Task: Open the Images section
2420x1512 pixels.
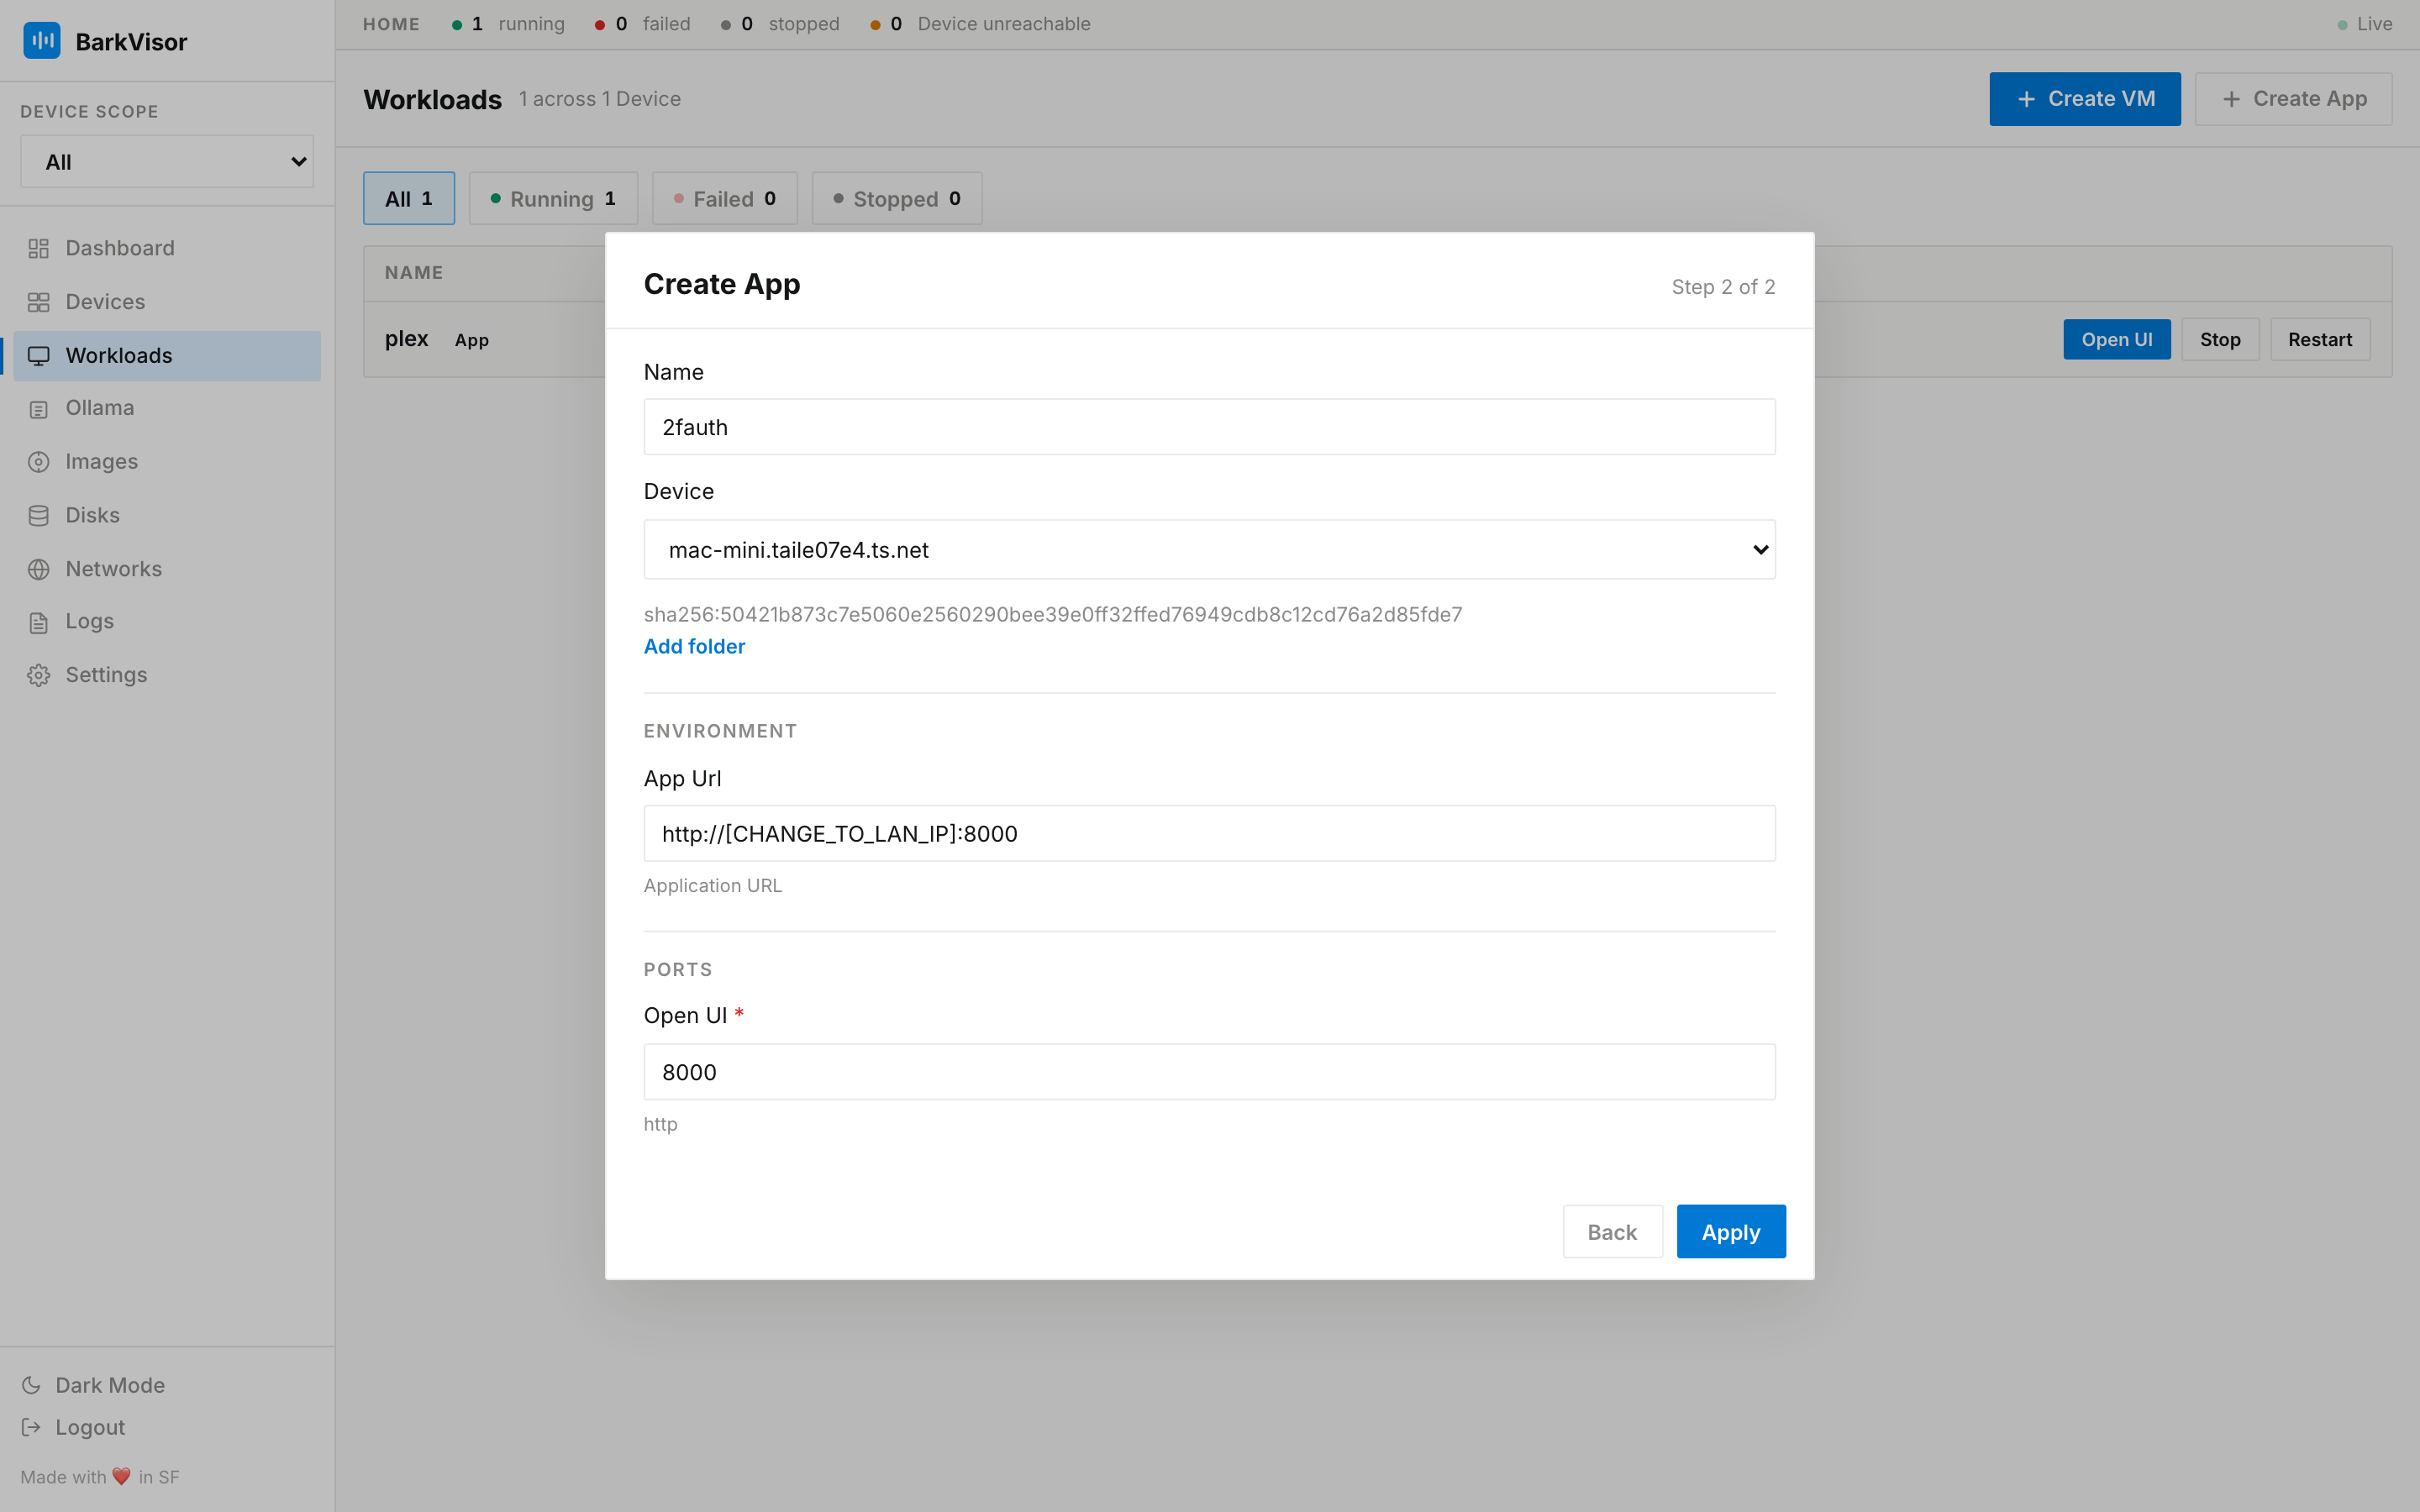Action: 167,462
